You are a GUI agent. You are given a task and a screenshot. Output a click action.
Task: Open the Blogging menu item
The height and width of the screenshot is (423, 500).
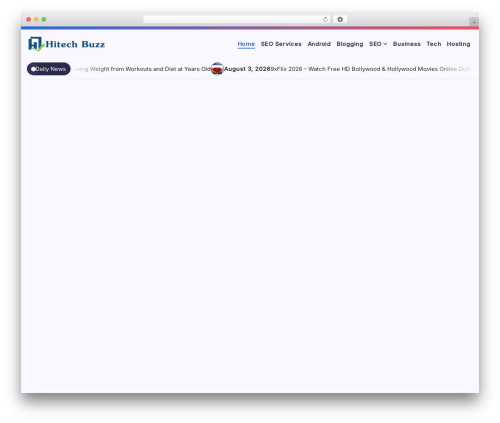350,44
